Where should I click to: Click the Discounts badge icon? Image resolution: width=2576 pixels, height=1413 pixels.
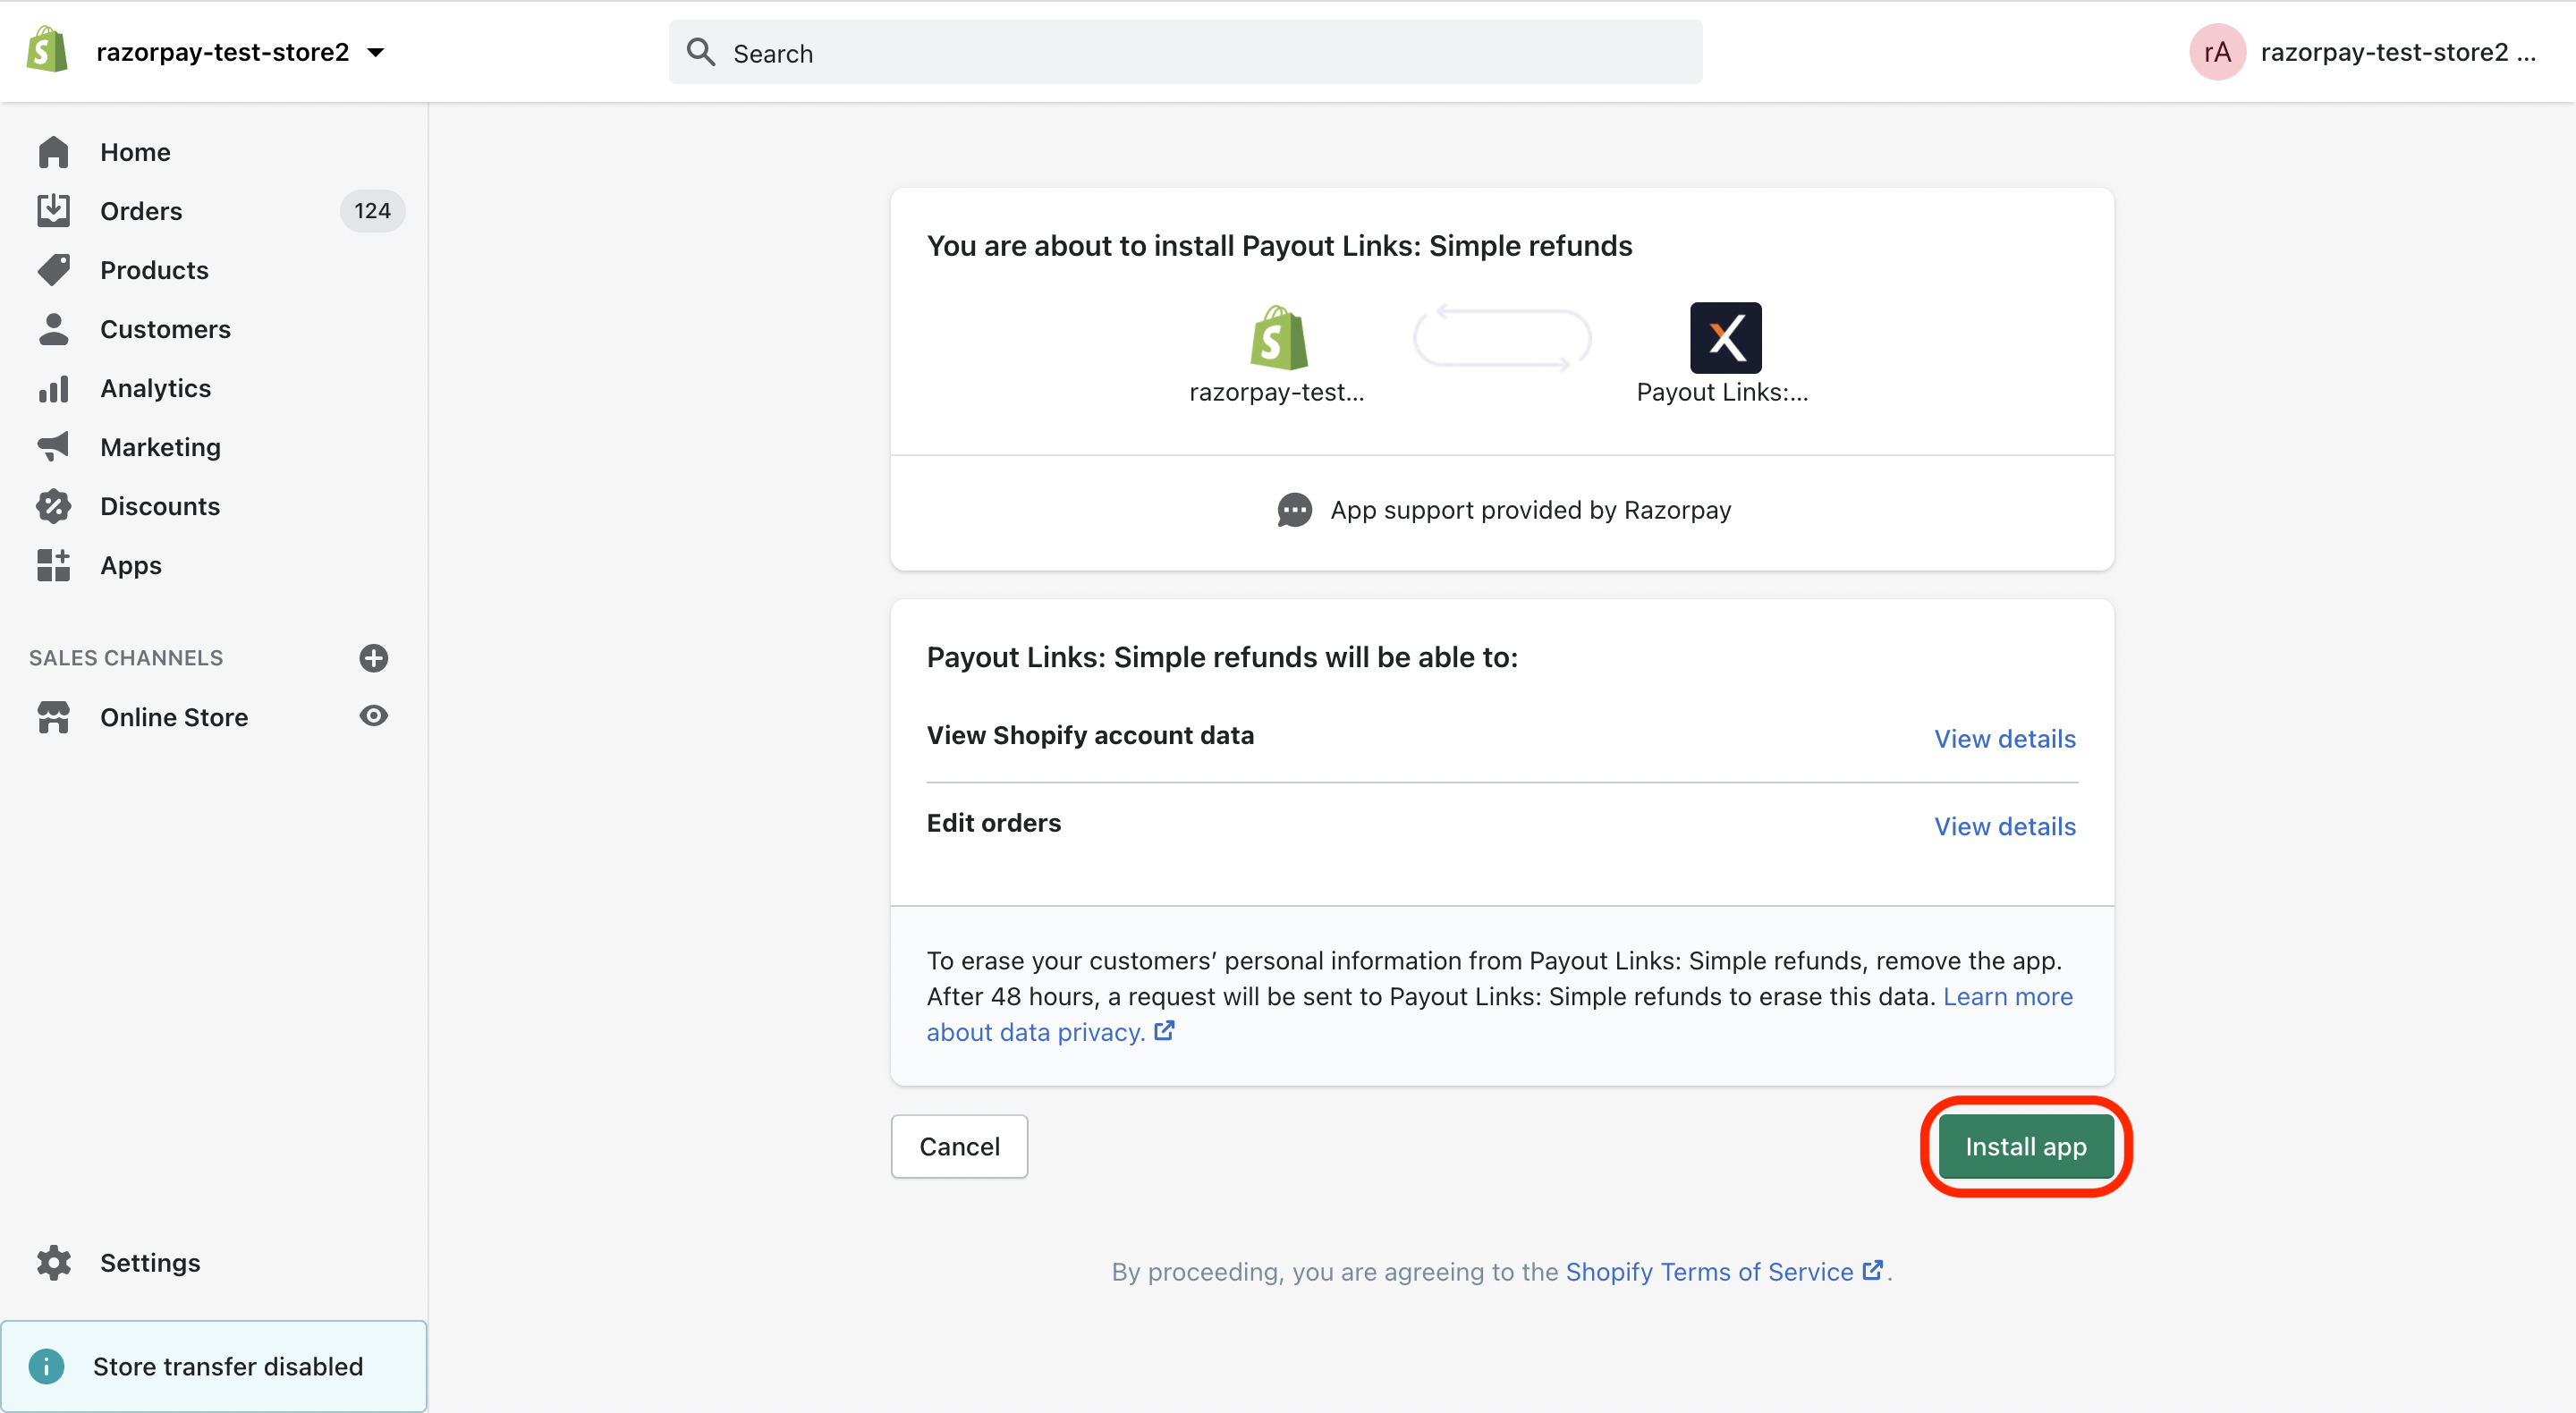(x=53, y=505)
